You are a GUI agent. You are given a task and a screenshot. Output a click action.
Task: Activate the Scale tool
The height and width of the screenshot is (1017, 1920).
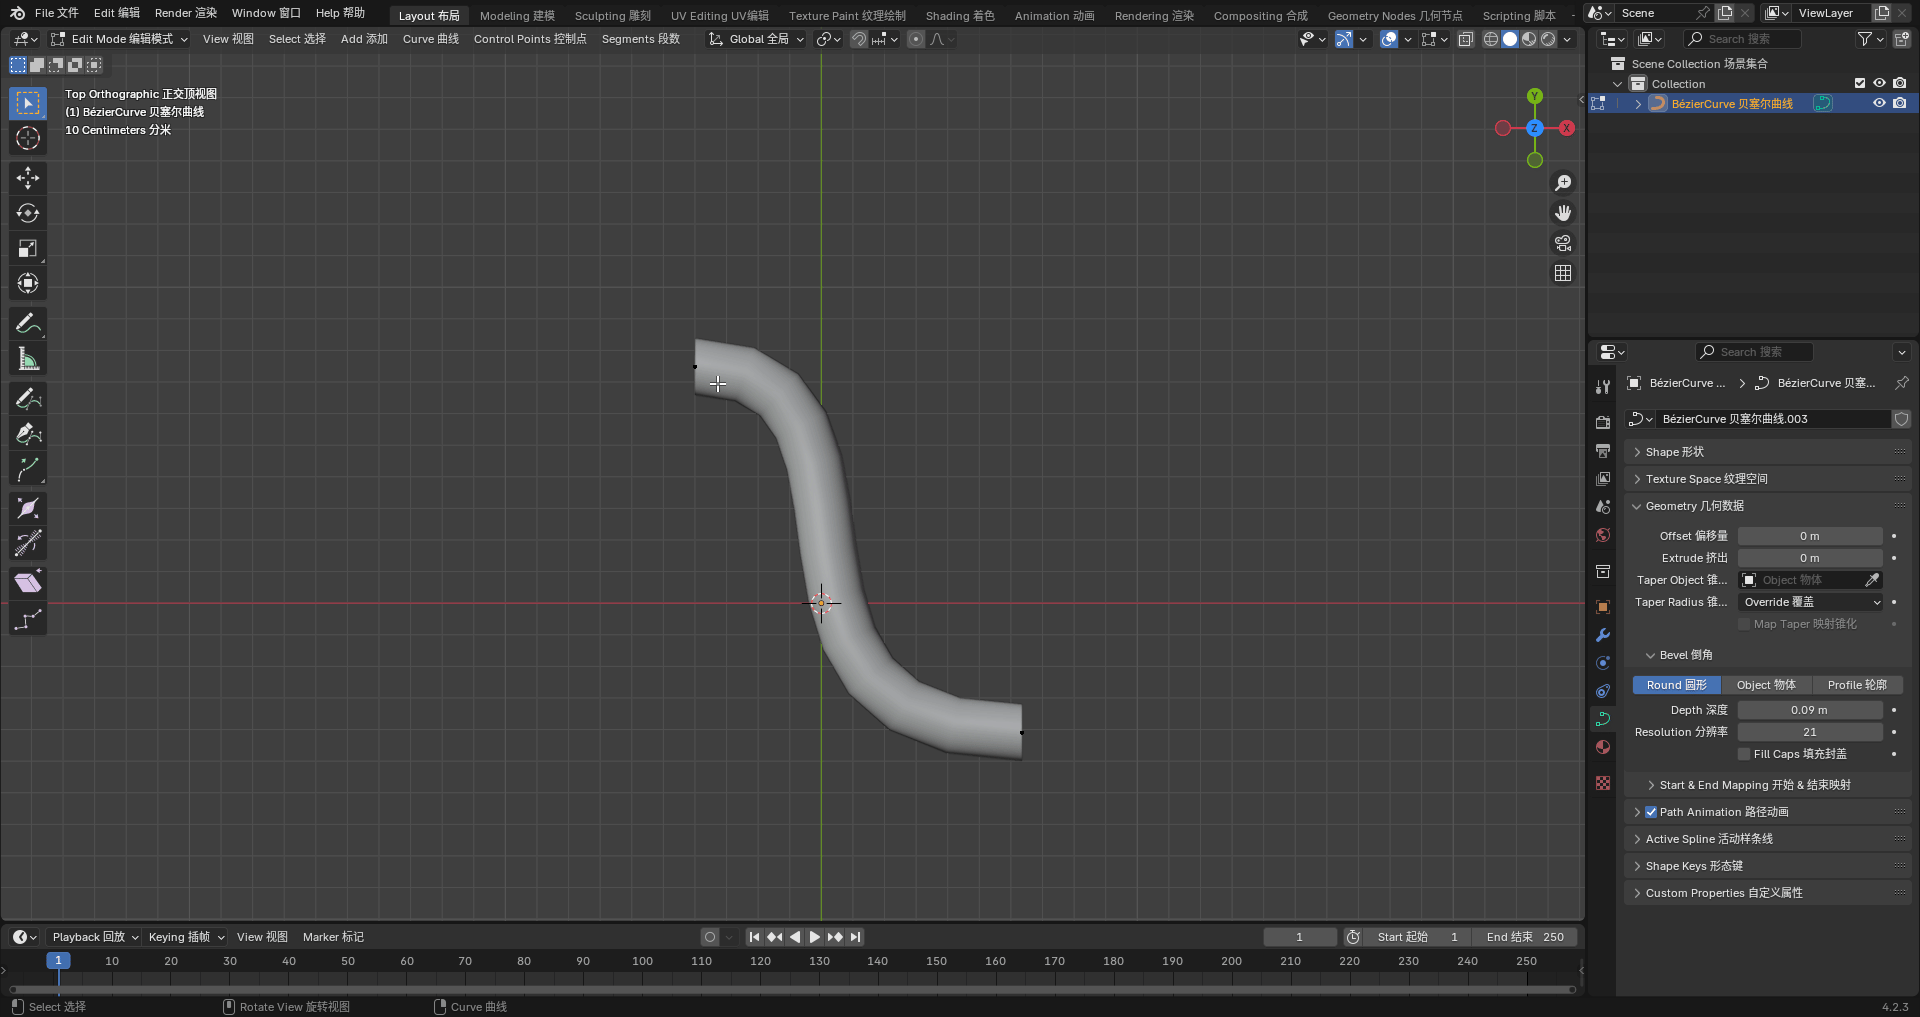click(x=28, y=248)
